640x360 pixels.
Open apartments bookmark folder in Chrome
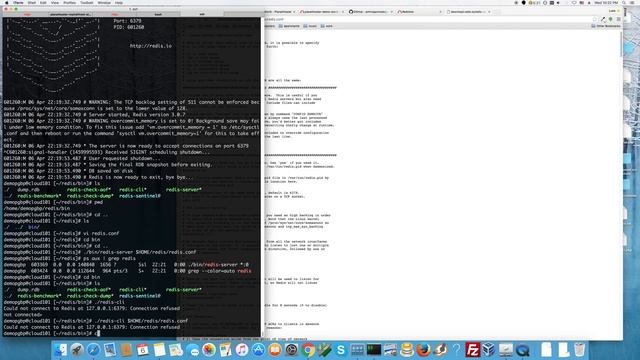pos(289,26)
